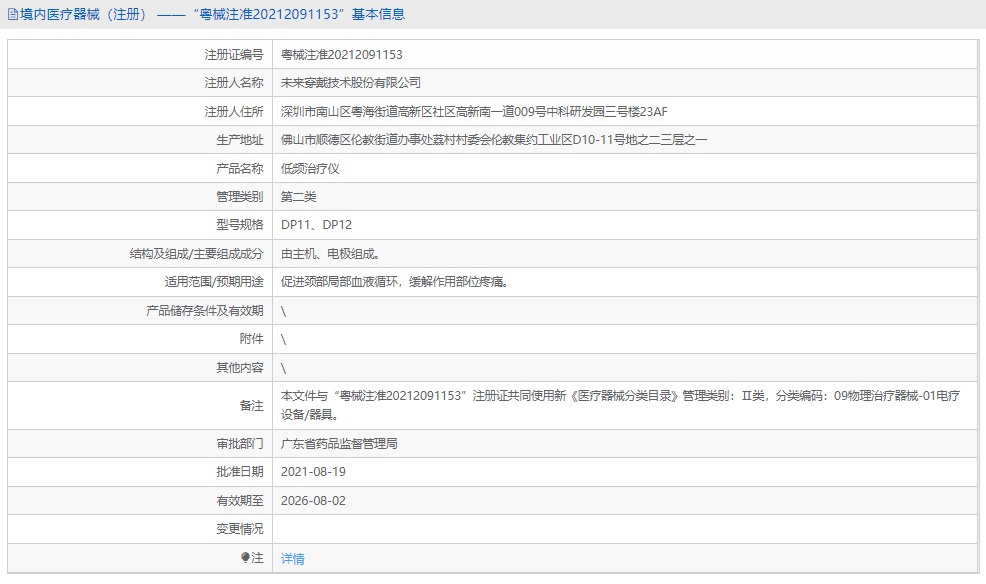986x584 pixels.
Task: Click the 附件 label
Action: pos(252,339)
